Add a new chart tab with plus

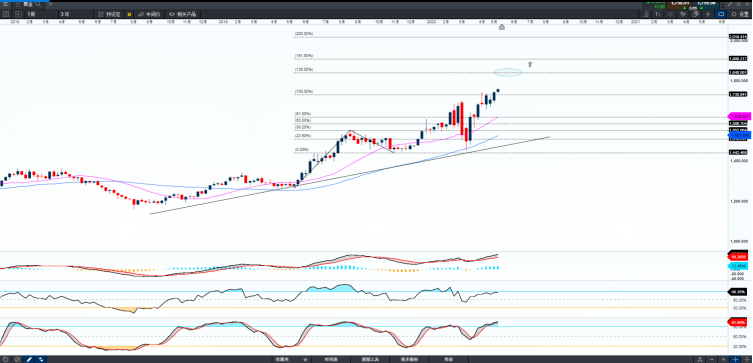[50, 4]
